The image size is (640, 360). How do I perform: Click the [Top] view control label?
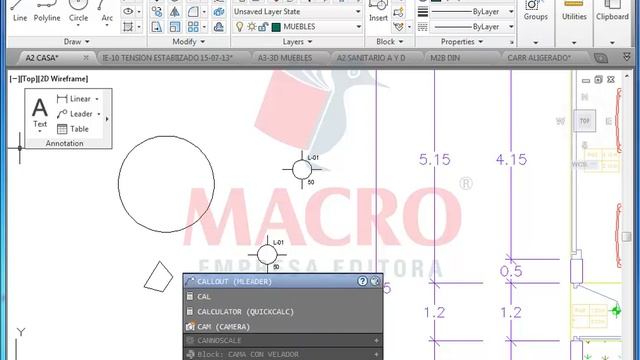(28, 79)
